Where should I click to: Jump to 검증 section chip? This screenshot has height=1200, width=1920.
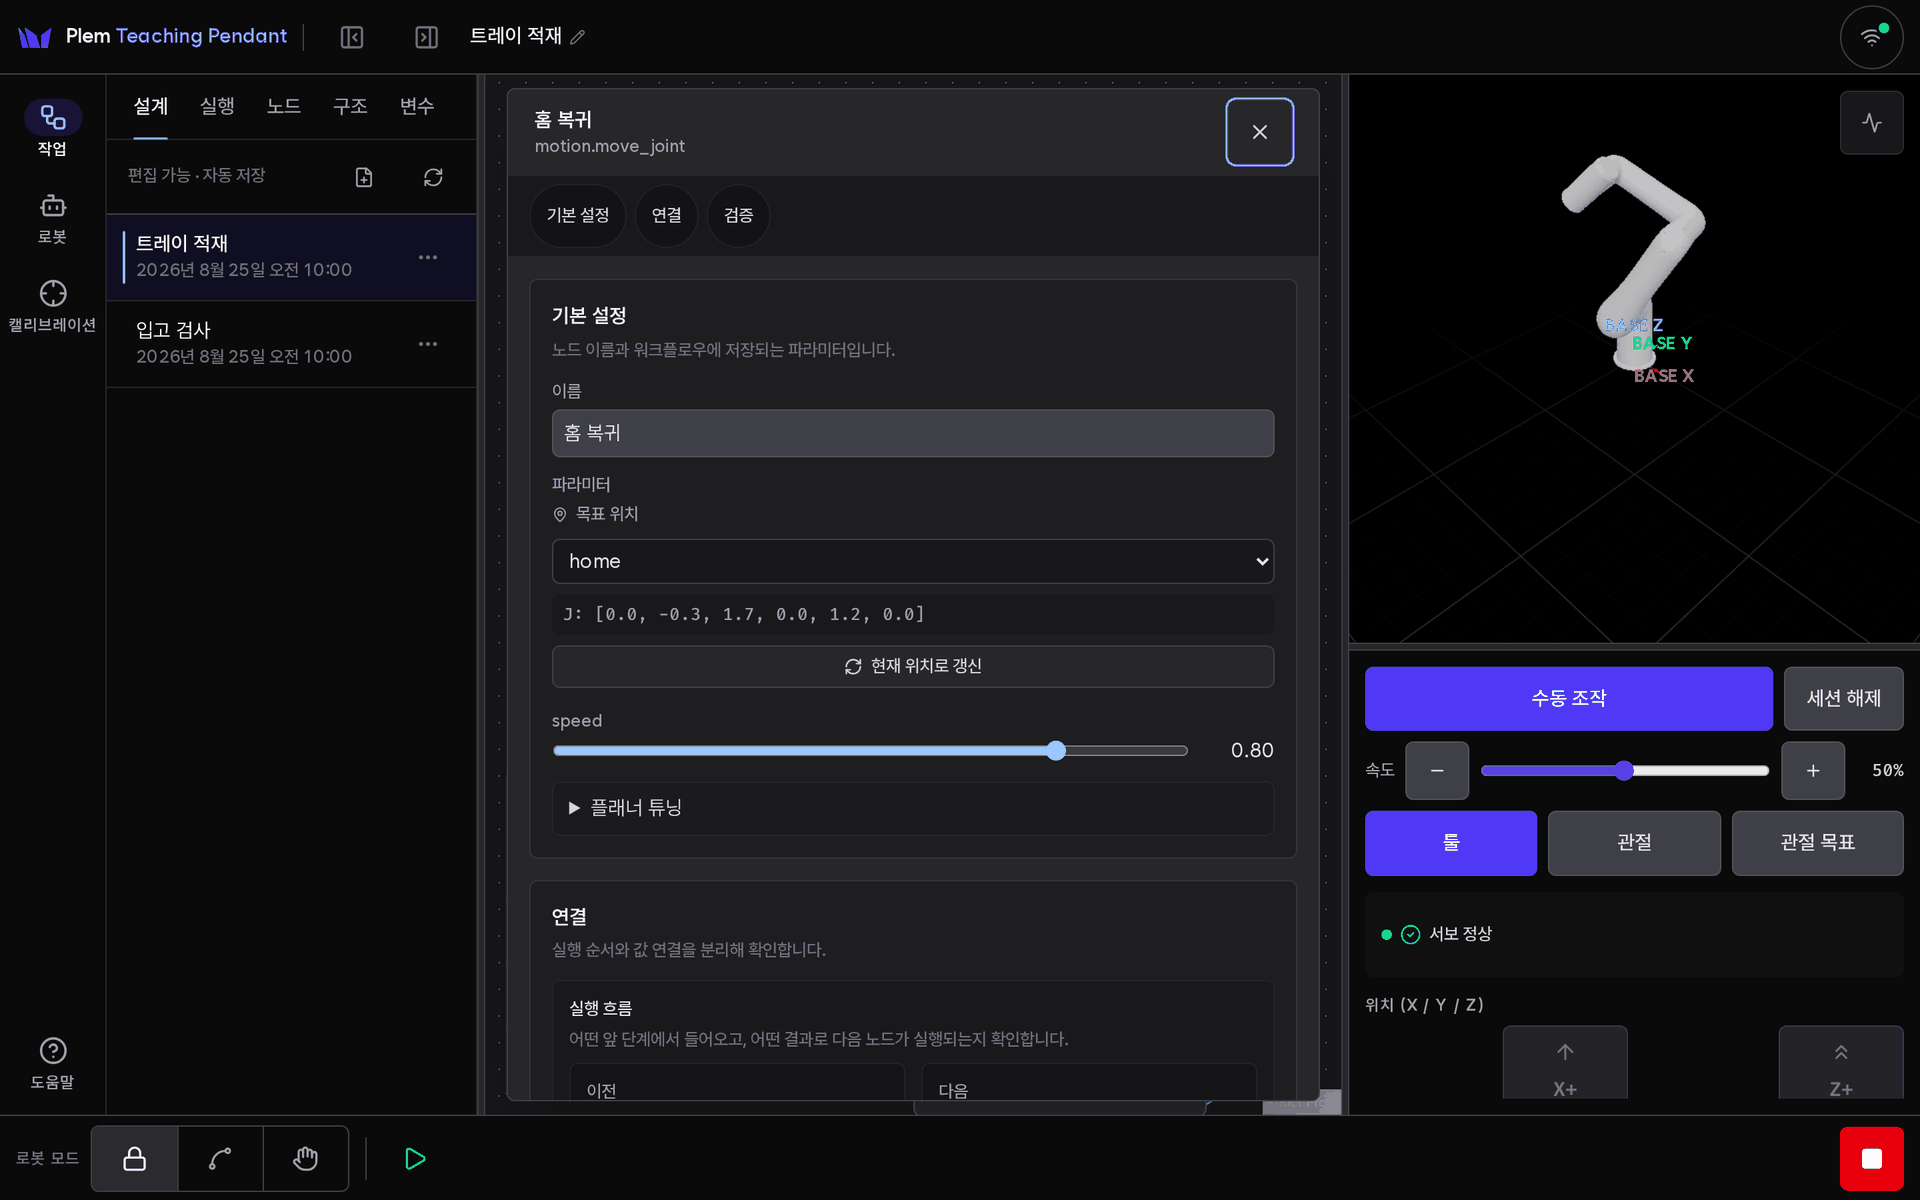point(739,215)
